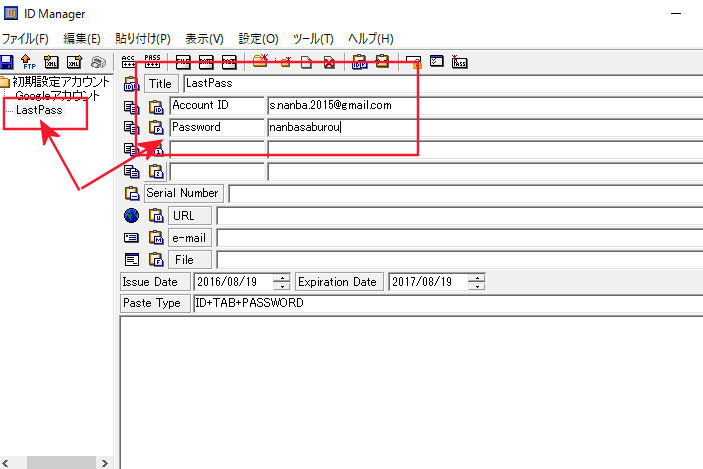Click the Password label field
This screenshot has width=703, height=469.
click(x=217, y=128)
